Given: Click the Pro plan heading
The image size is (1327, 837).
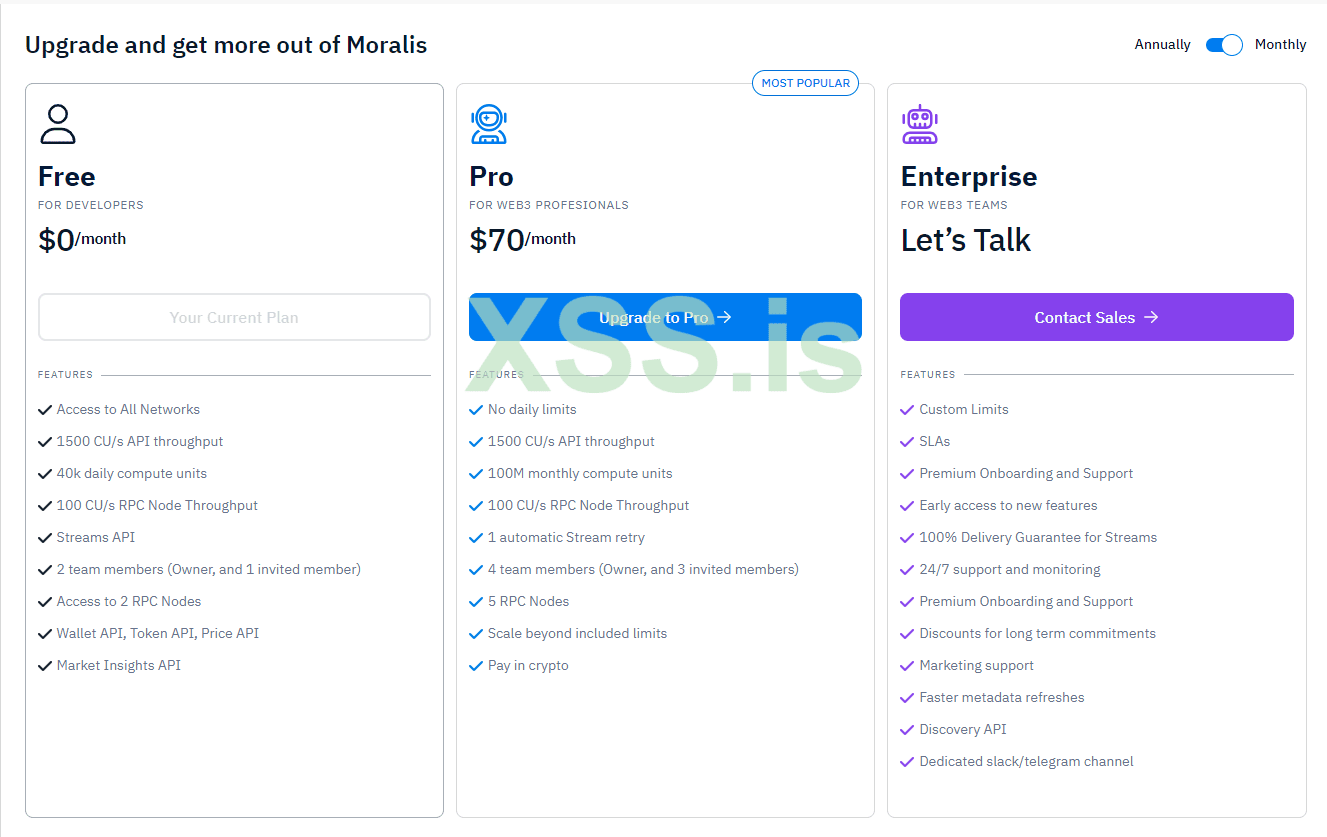Looking at the screenshot, I should pos(492,177).
